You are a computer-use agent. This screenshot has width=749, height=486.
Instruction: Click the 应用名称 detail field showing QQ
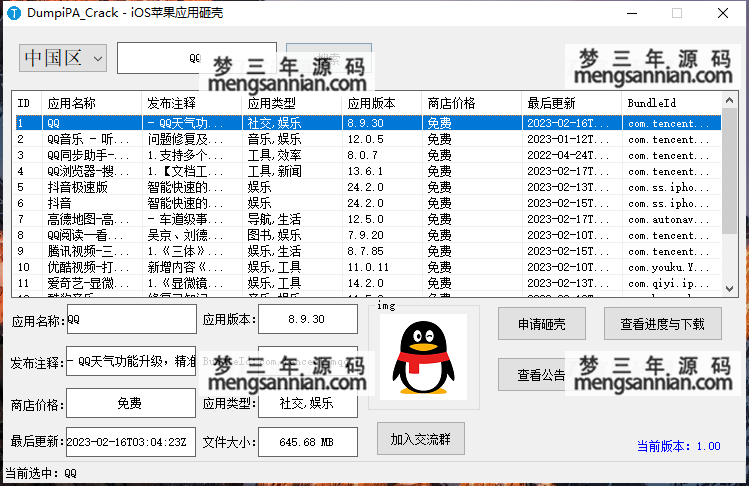click(131, 319)
